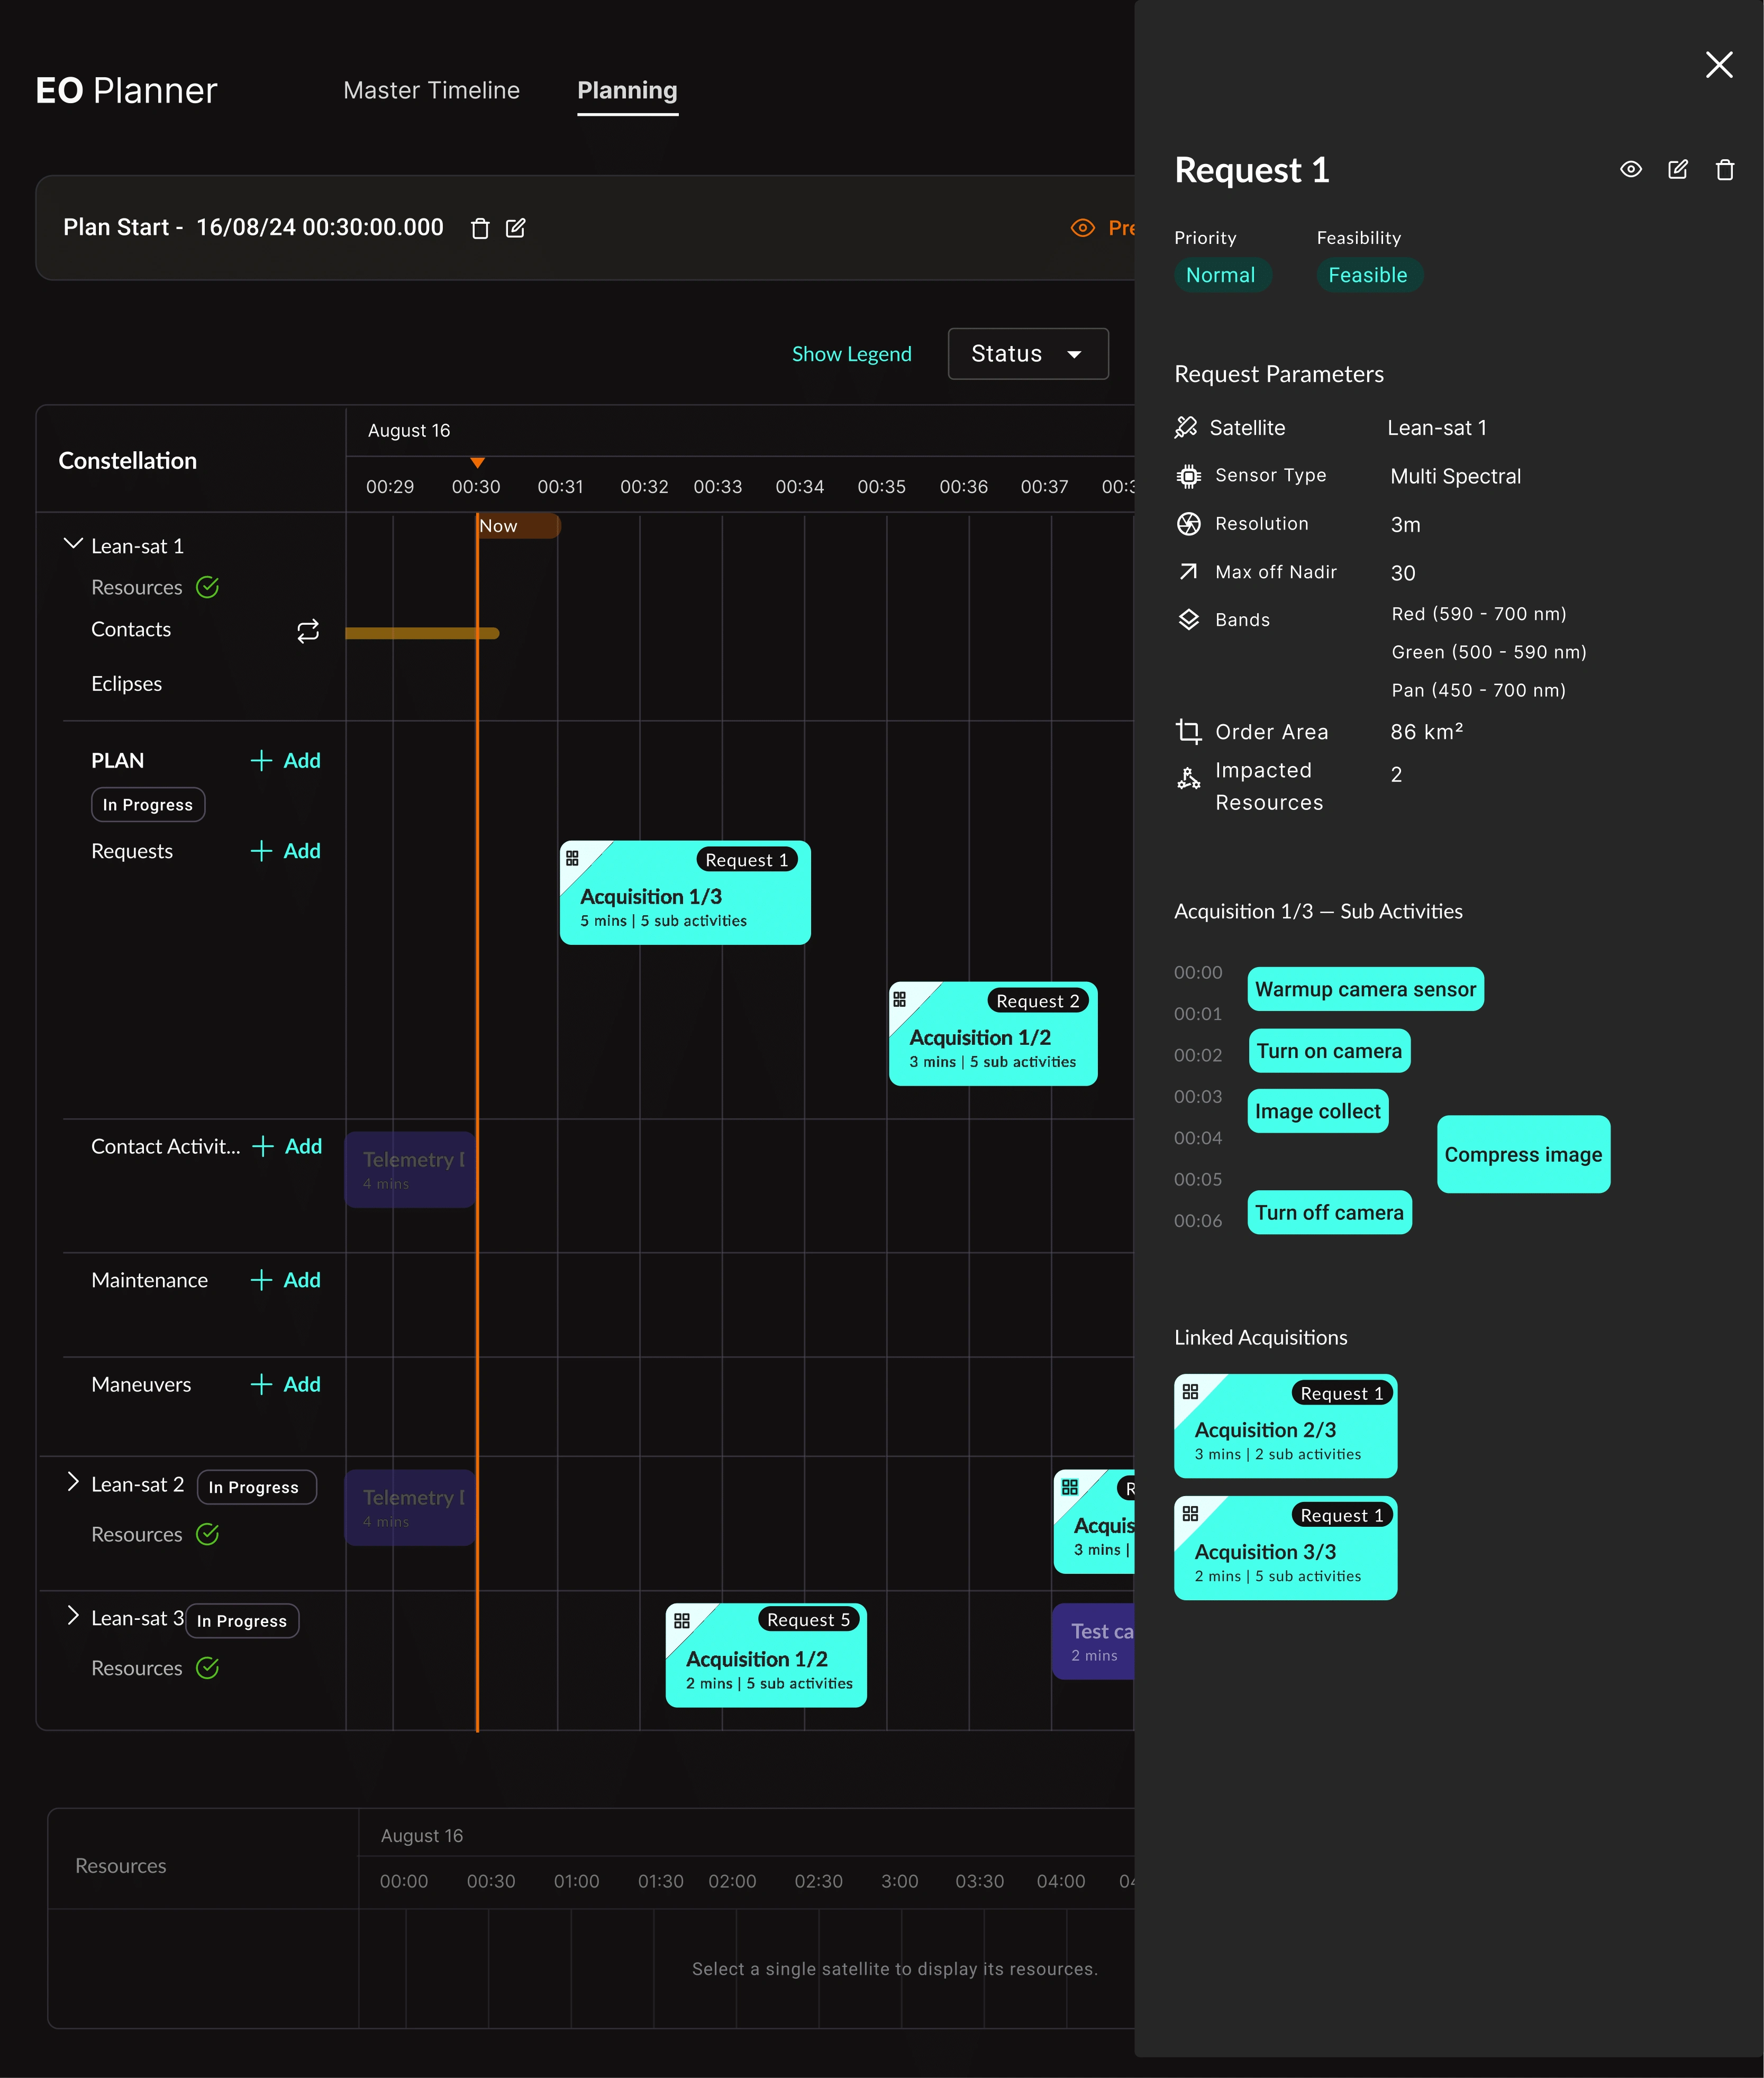Click the orange Now timeline marker
Image resolution: width=1764 pixels, height=2078 pixels.
pyautogui.click(x=517, y=526)
